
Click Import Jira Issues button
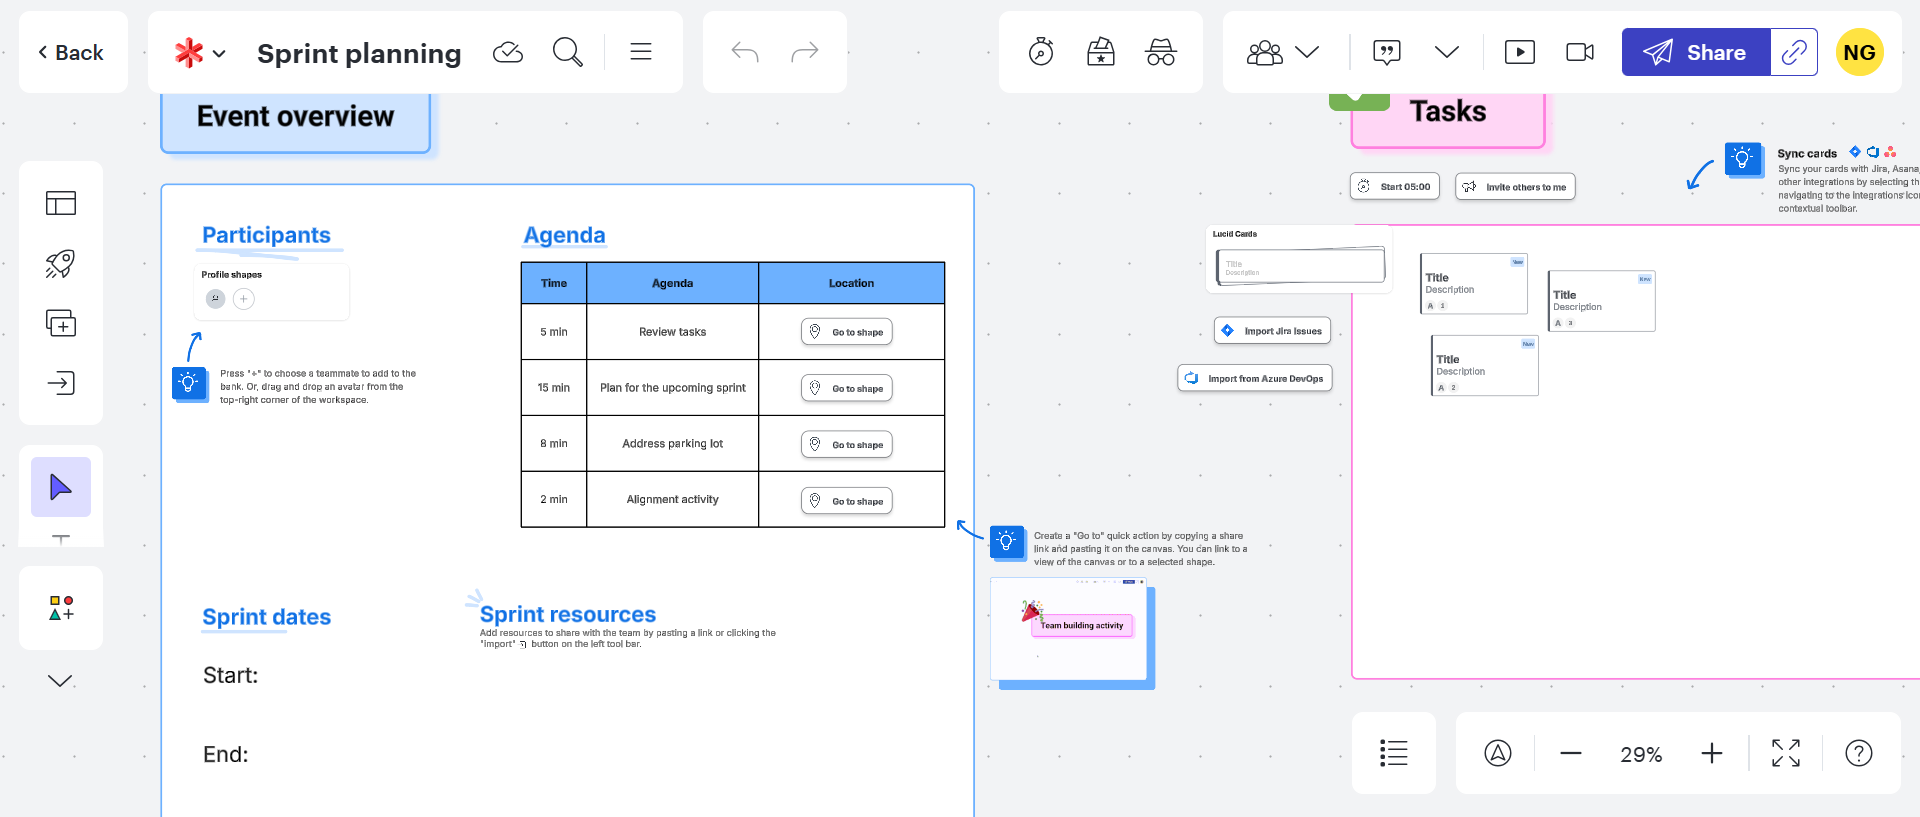pyautogui.click(x=1273, y=331)
